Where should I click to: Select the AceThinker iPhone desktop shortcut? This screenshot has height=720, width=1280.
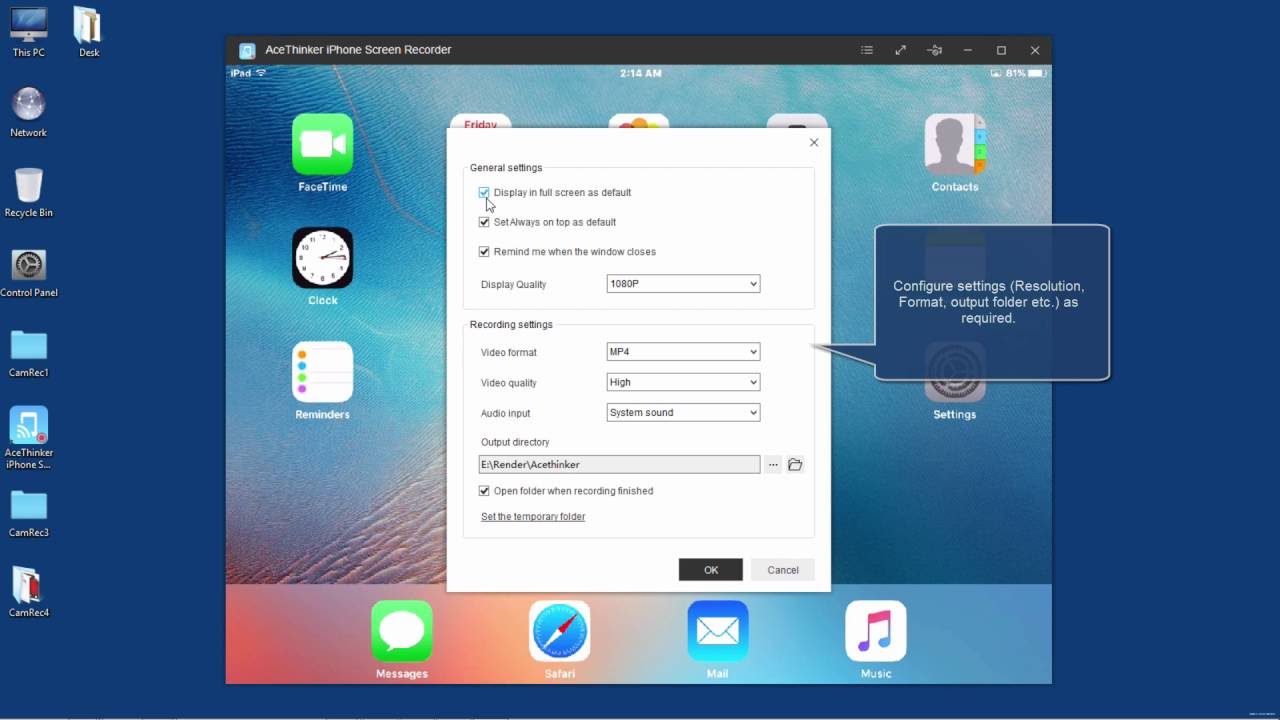coord(28,437)
